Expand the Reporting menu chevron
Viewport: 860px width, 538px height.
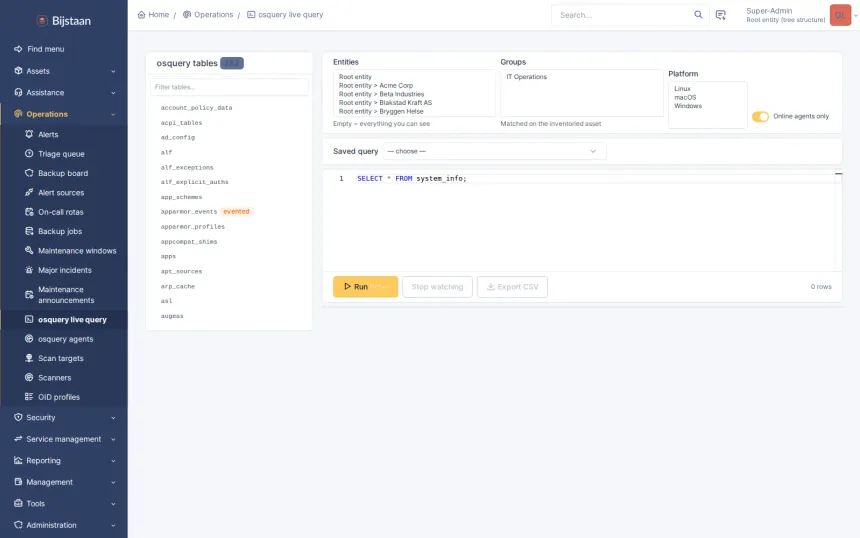(x=113, y=461)
